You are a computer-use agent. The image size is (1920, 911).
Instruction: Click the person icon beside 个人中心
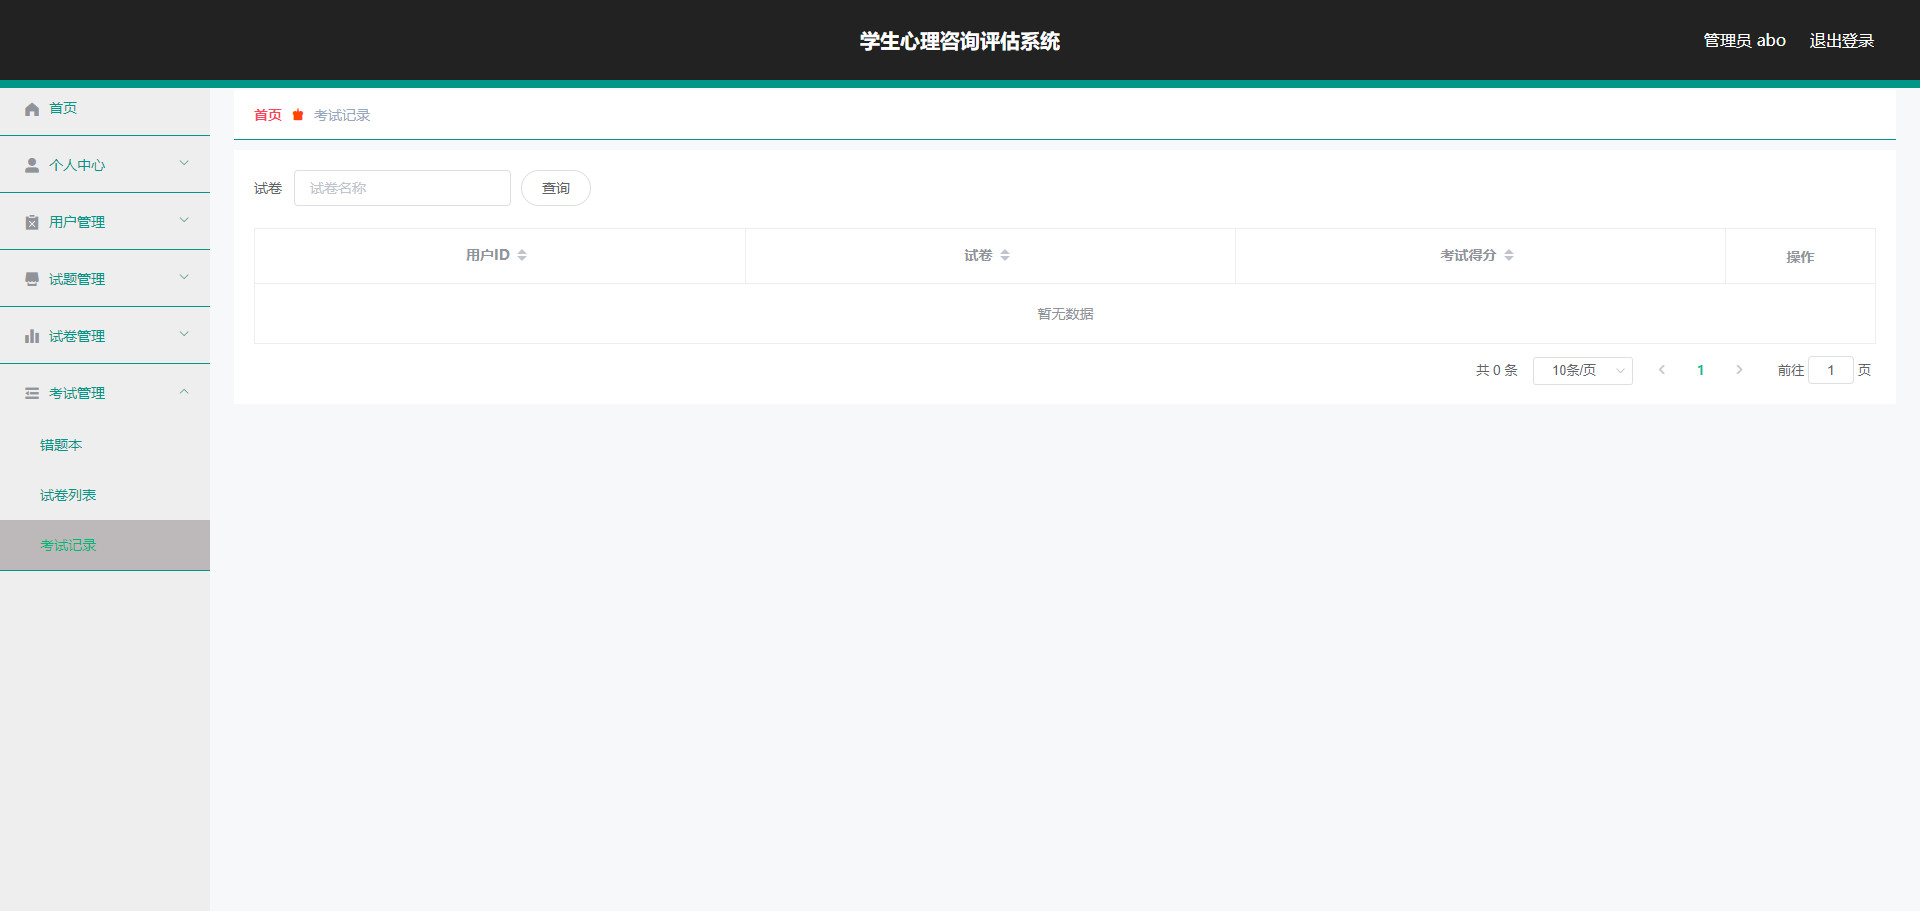tap(32, 166)
